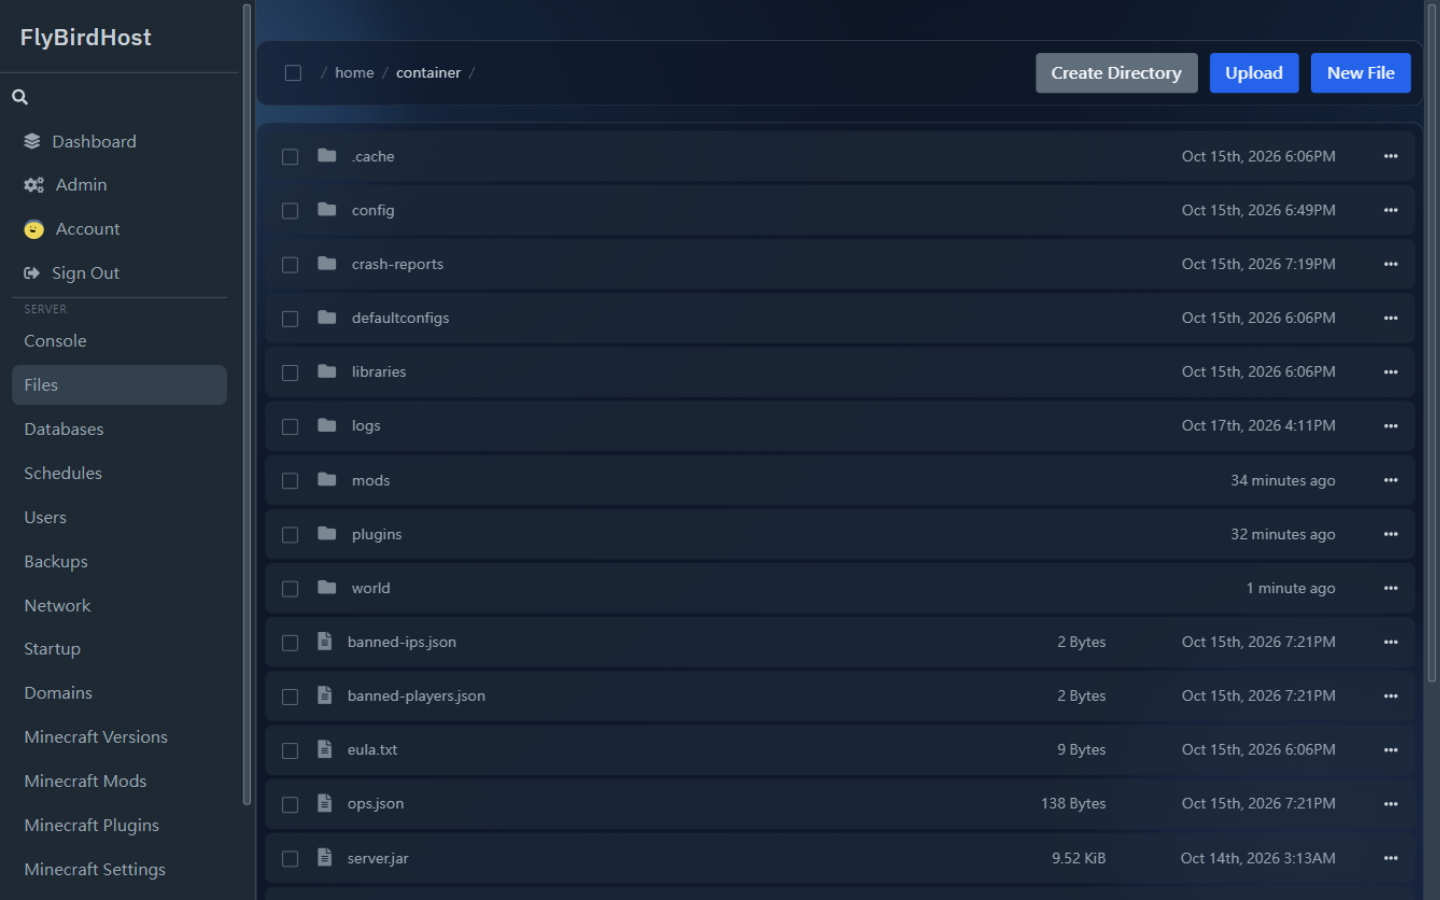Tick the checkbox for config folder

(x=290, y=211)
